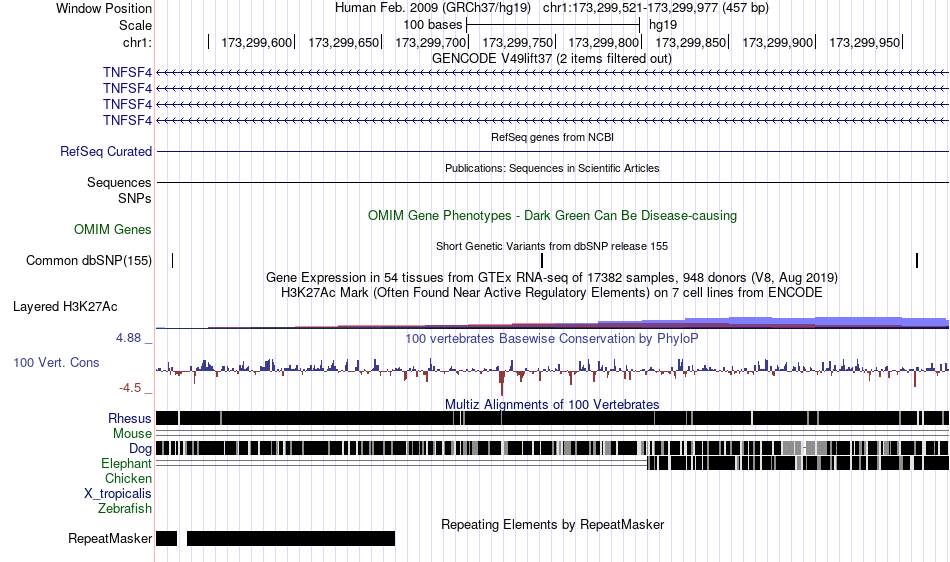Open OMIM Gene Phenotypes track title

pos(552,216)
